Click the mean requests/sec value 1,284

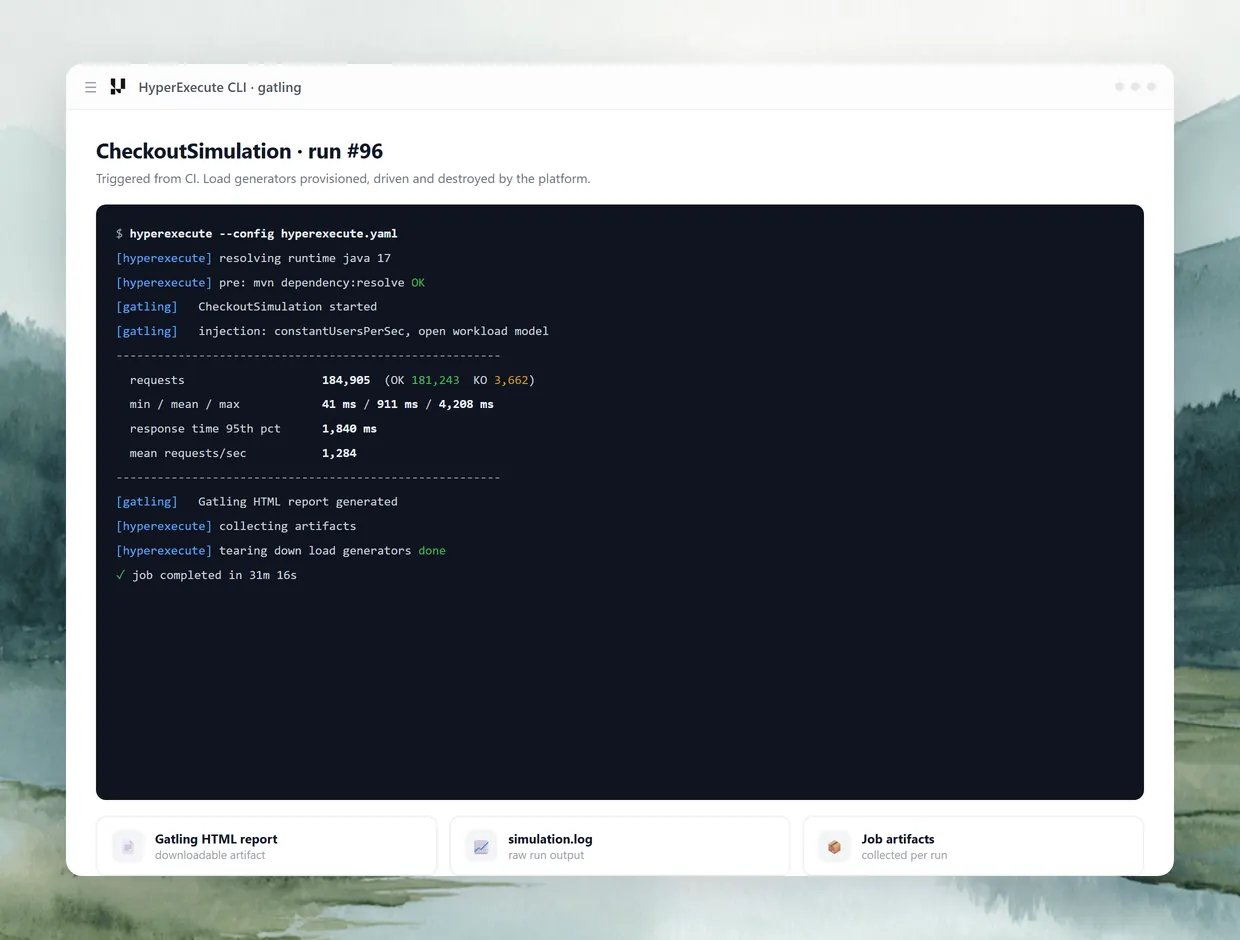(x=339, y=453)
